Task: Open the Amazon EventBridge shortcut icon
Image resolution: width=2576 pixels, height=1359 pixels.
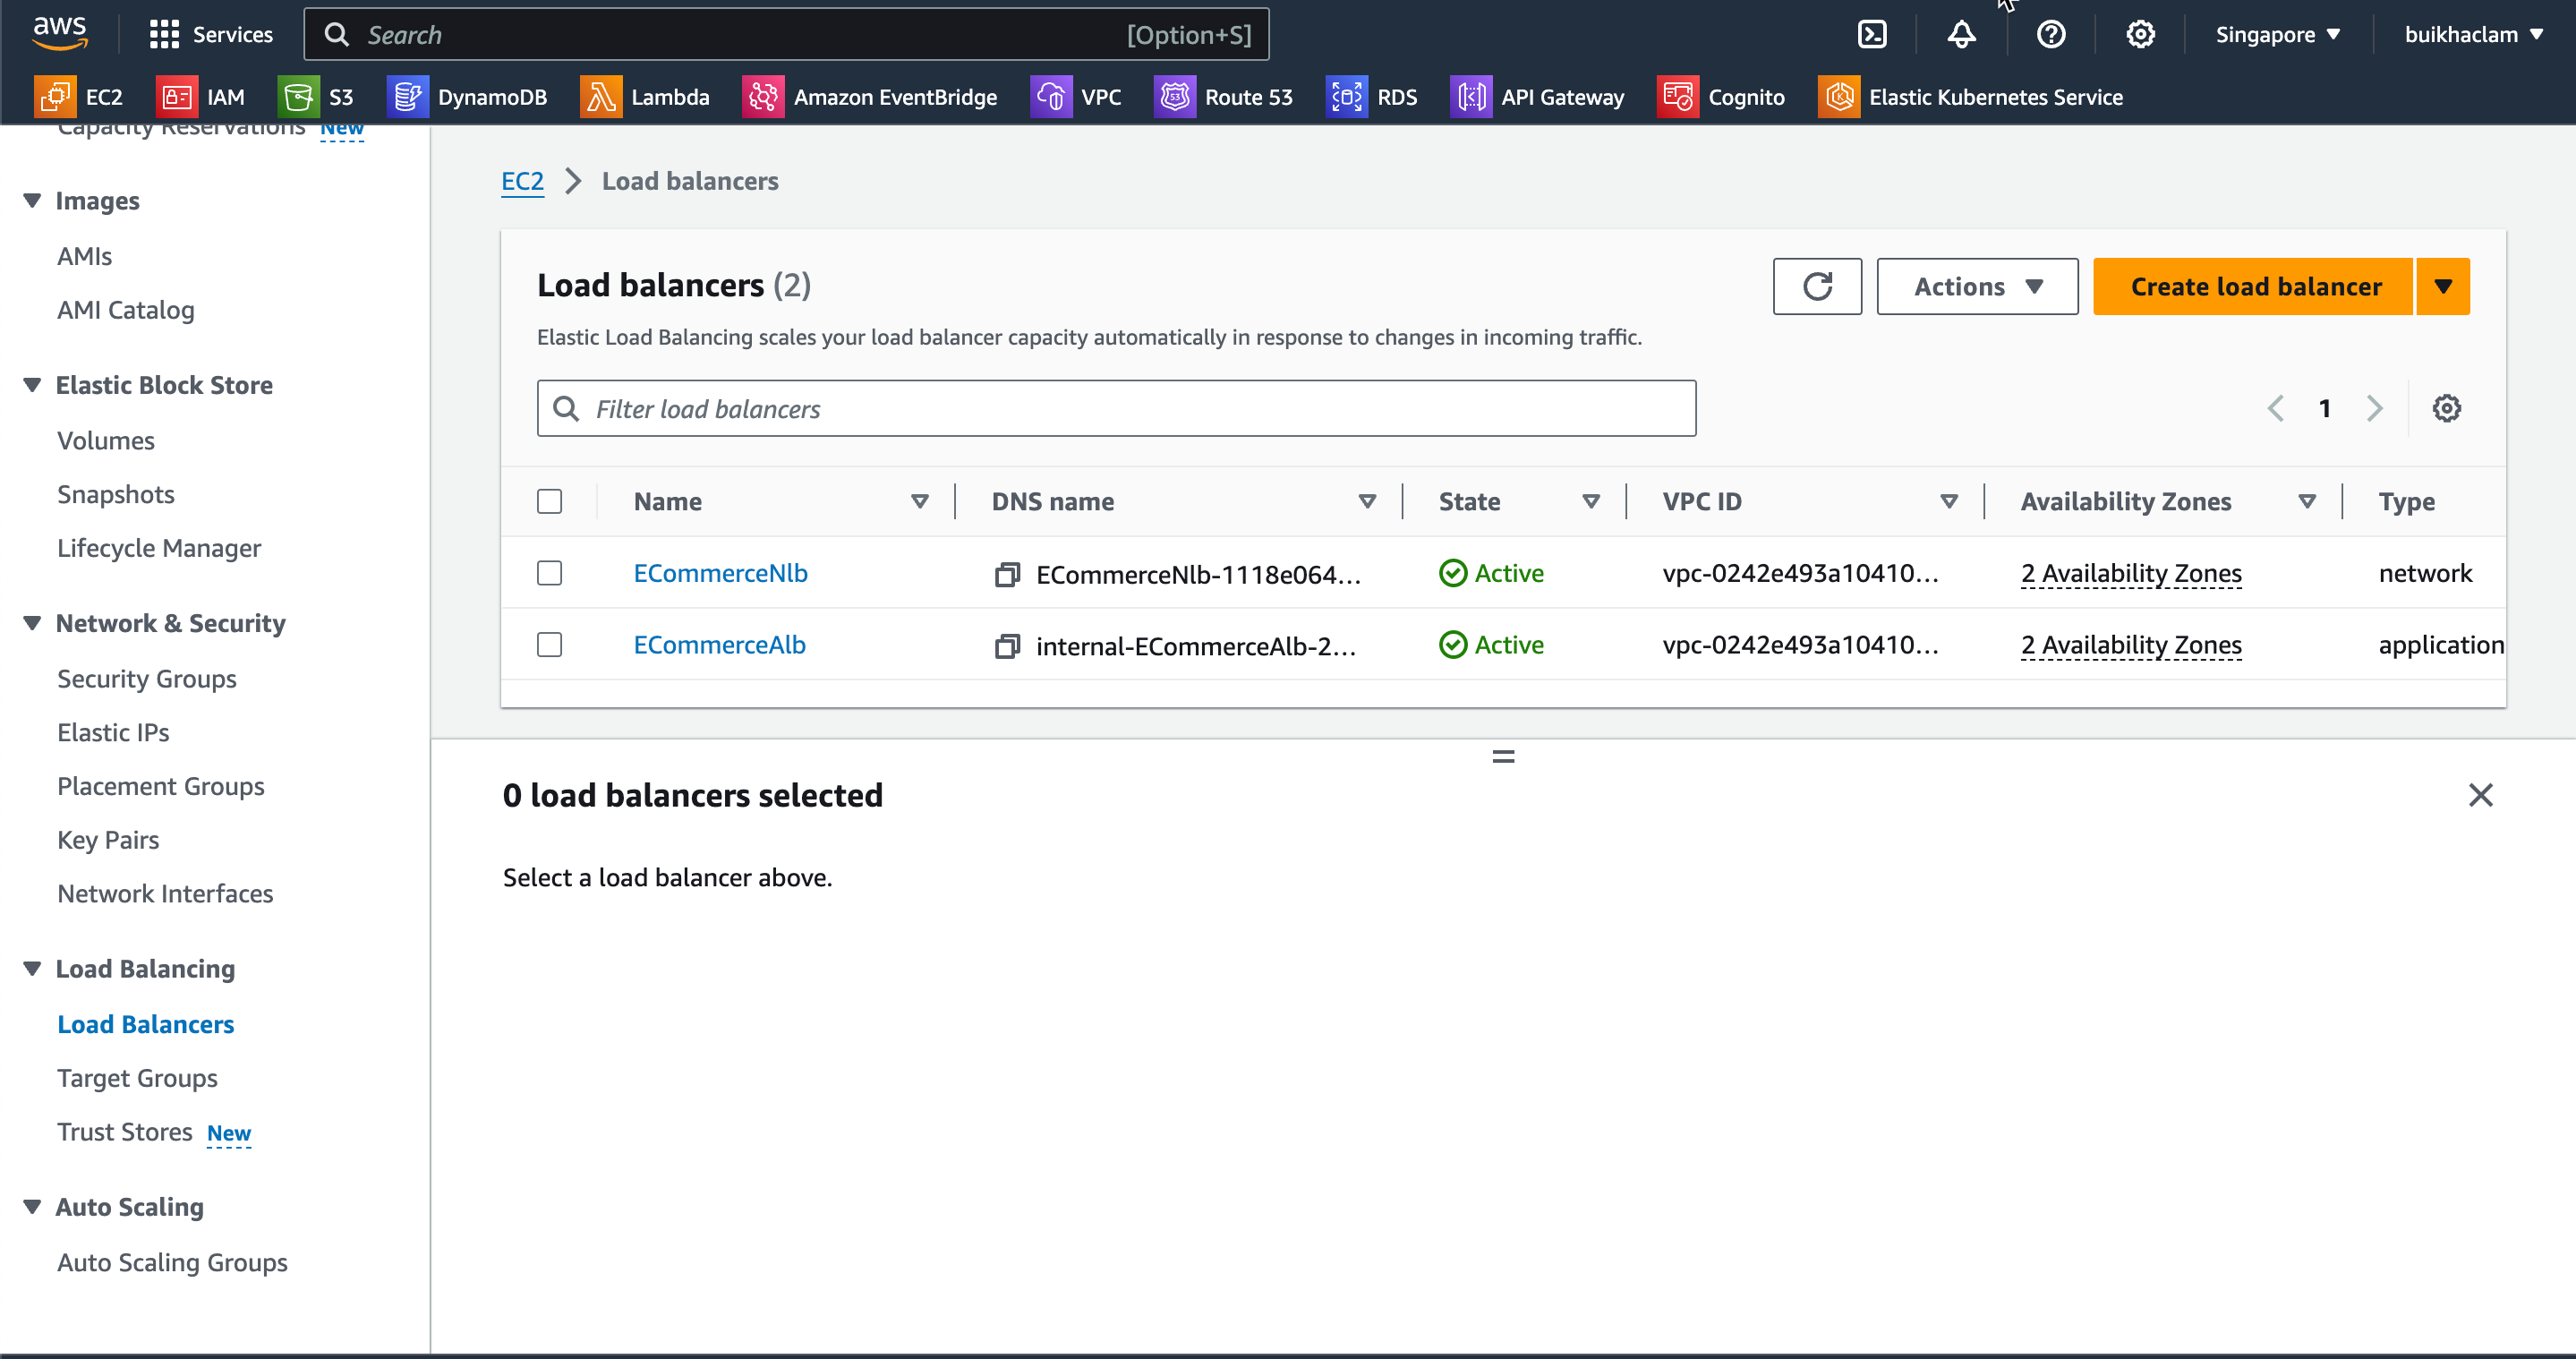Action: pyautogui.click(x=763, y=97)
